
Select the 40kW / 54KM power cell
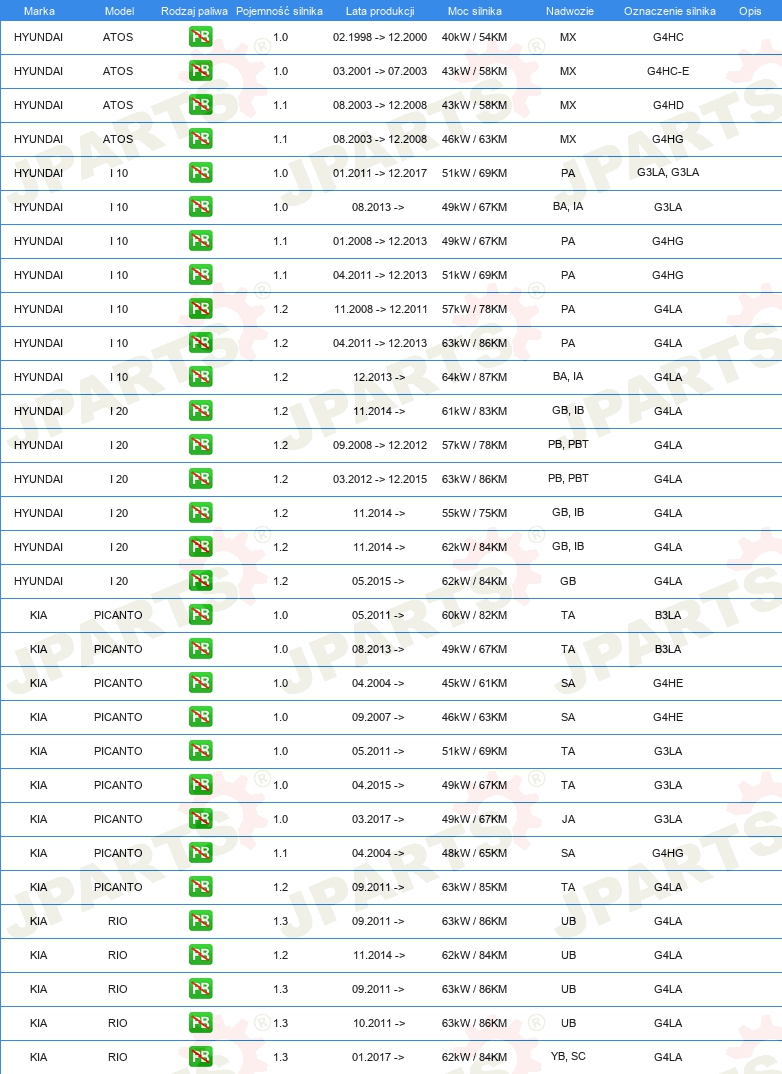point(475,37)
